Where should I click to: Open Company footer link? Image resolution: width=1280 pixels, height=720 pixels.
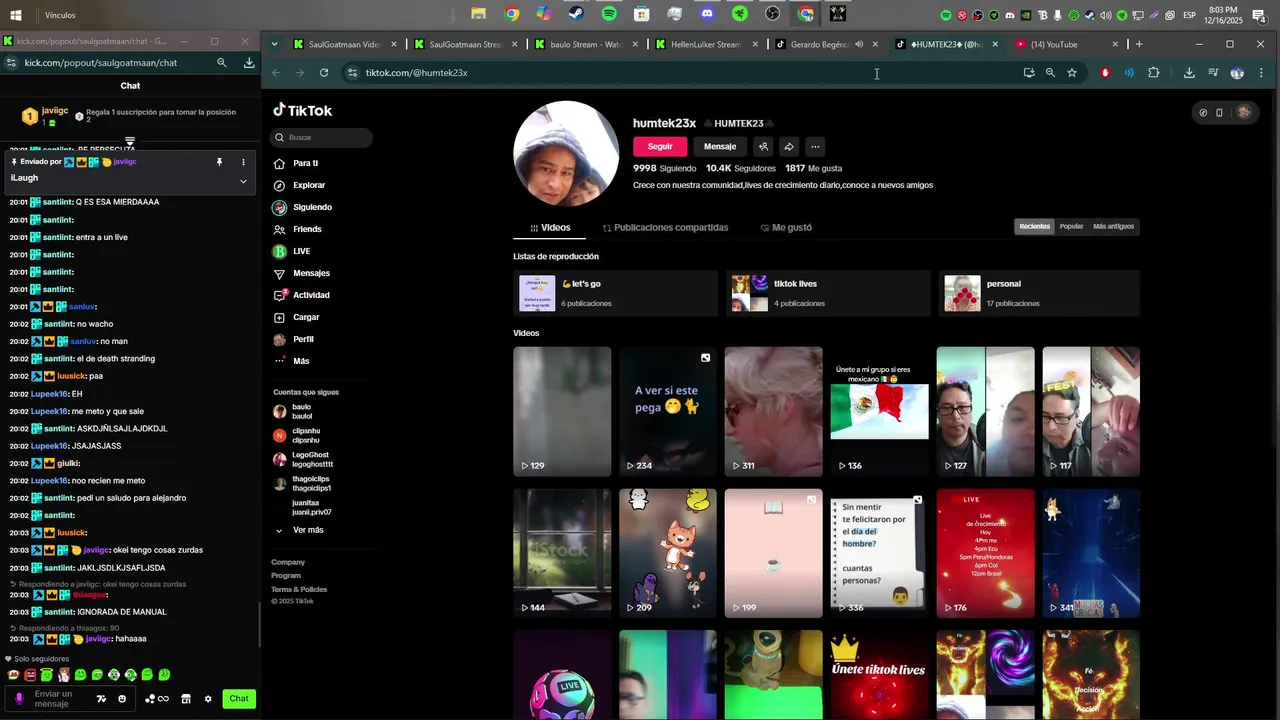[x=288, y=562]
